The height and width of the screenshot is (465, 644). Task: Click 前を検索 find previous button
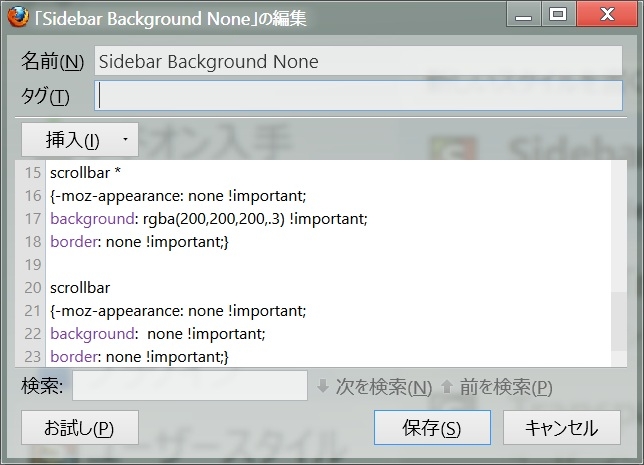[x=496, y=387]
